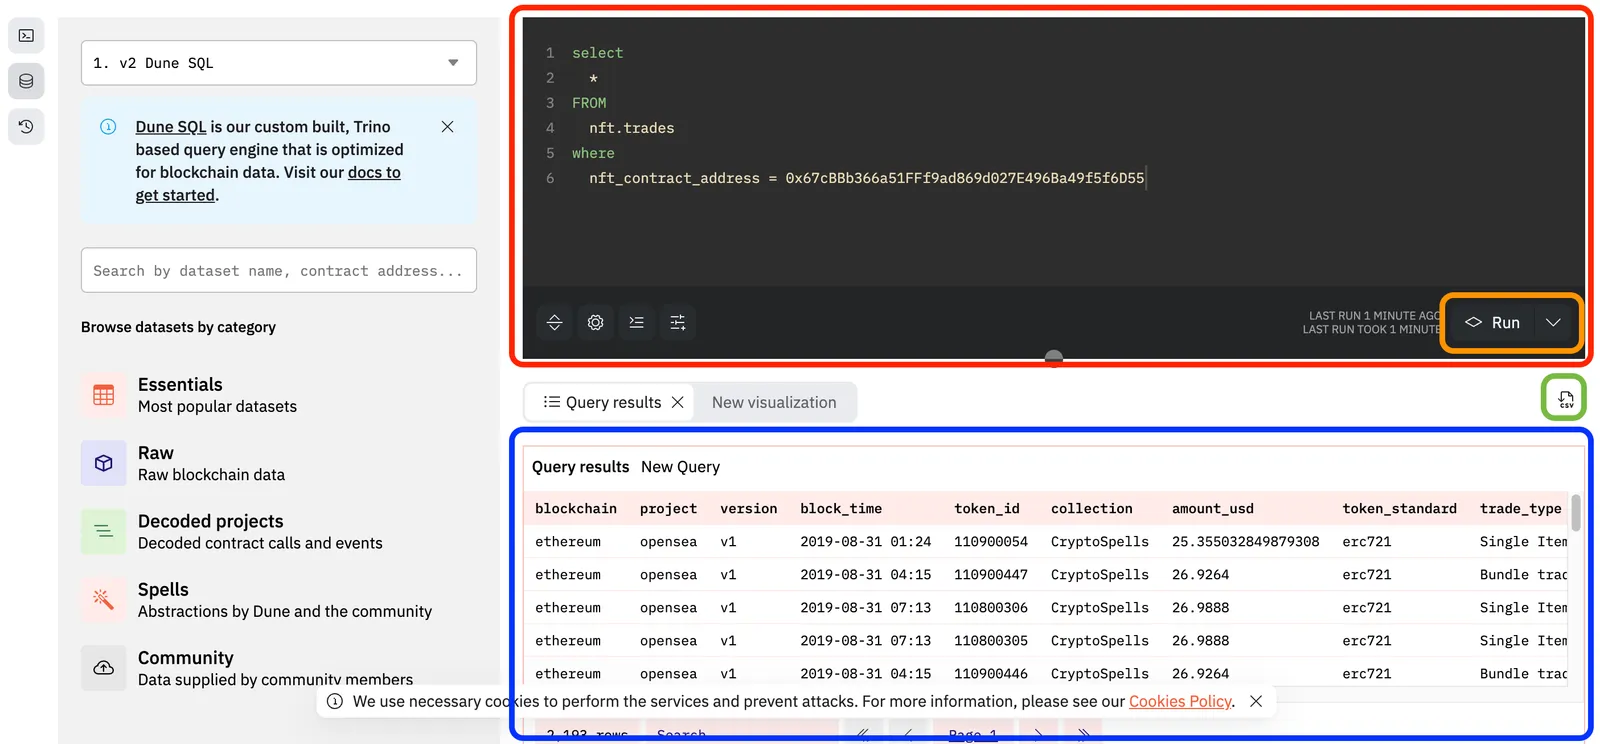
Task: Click the results table vertical scrollbar
Action: coord(1576,513)
